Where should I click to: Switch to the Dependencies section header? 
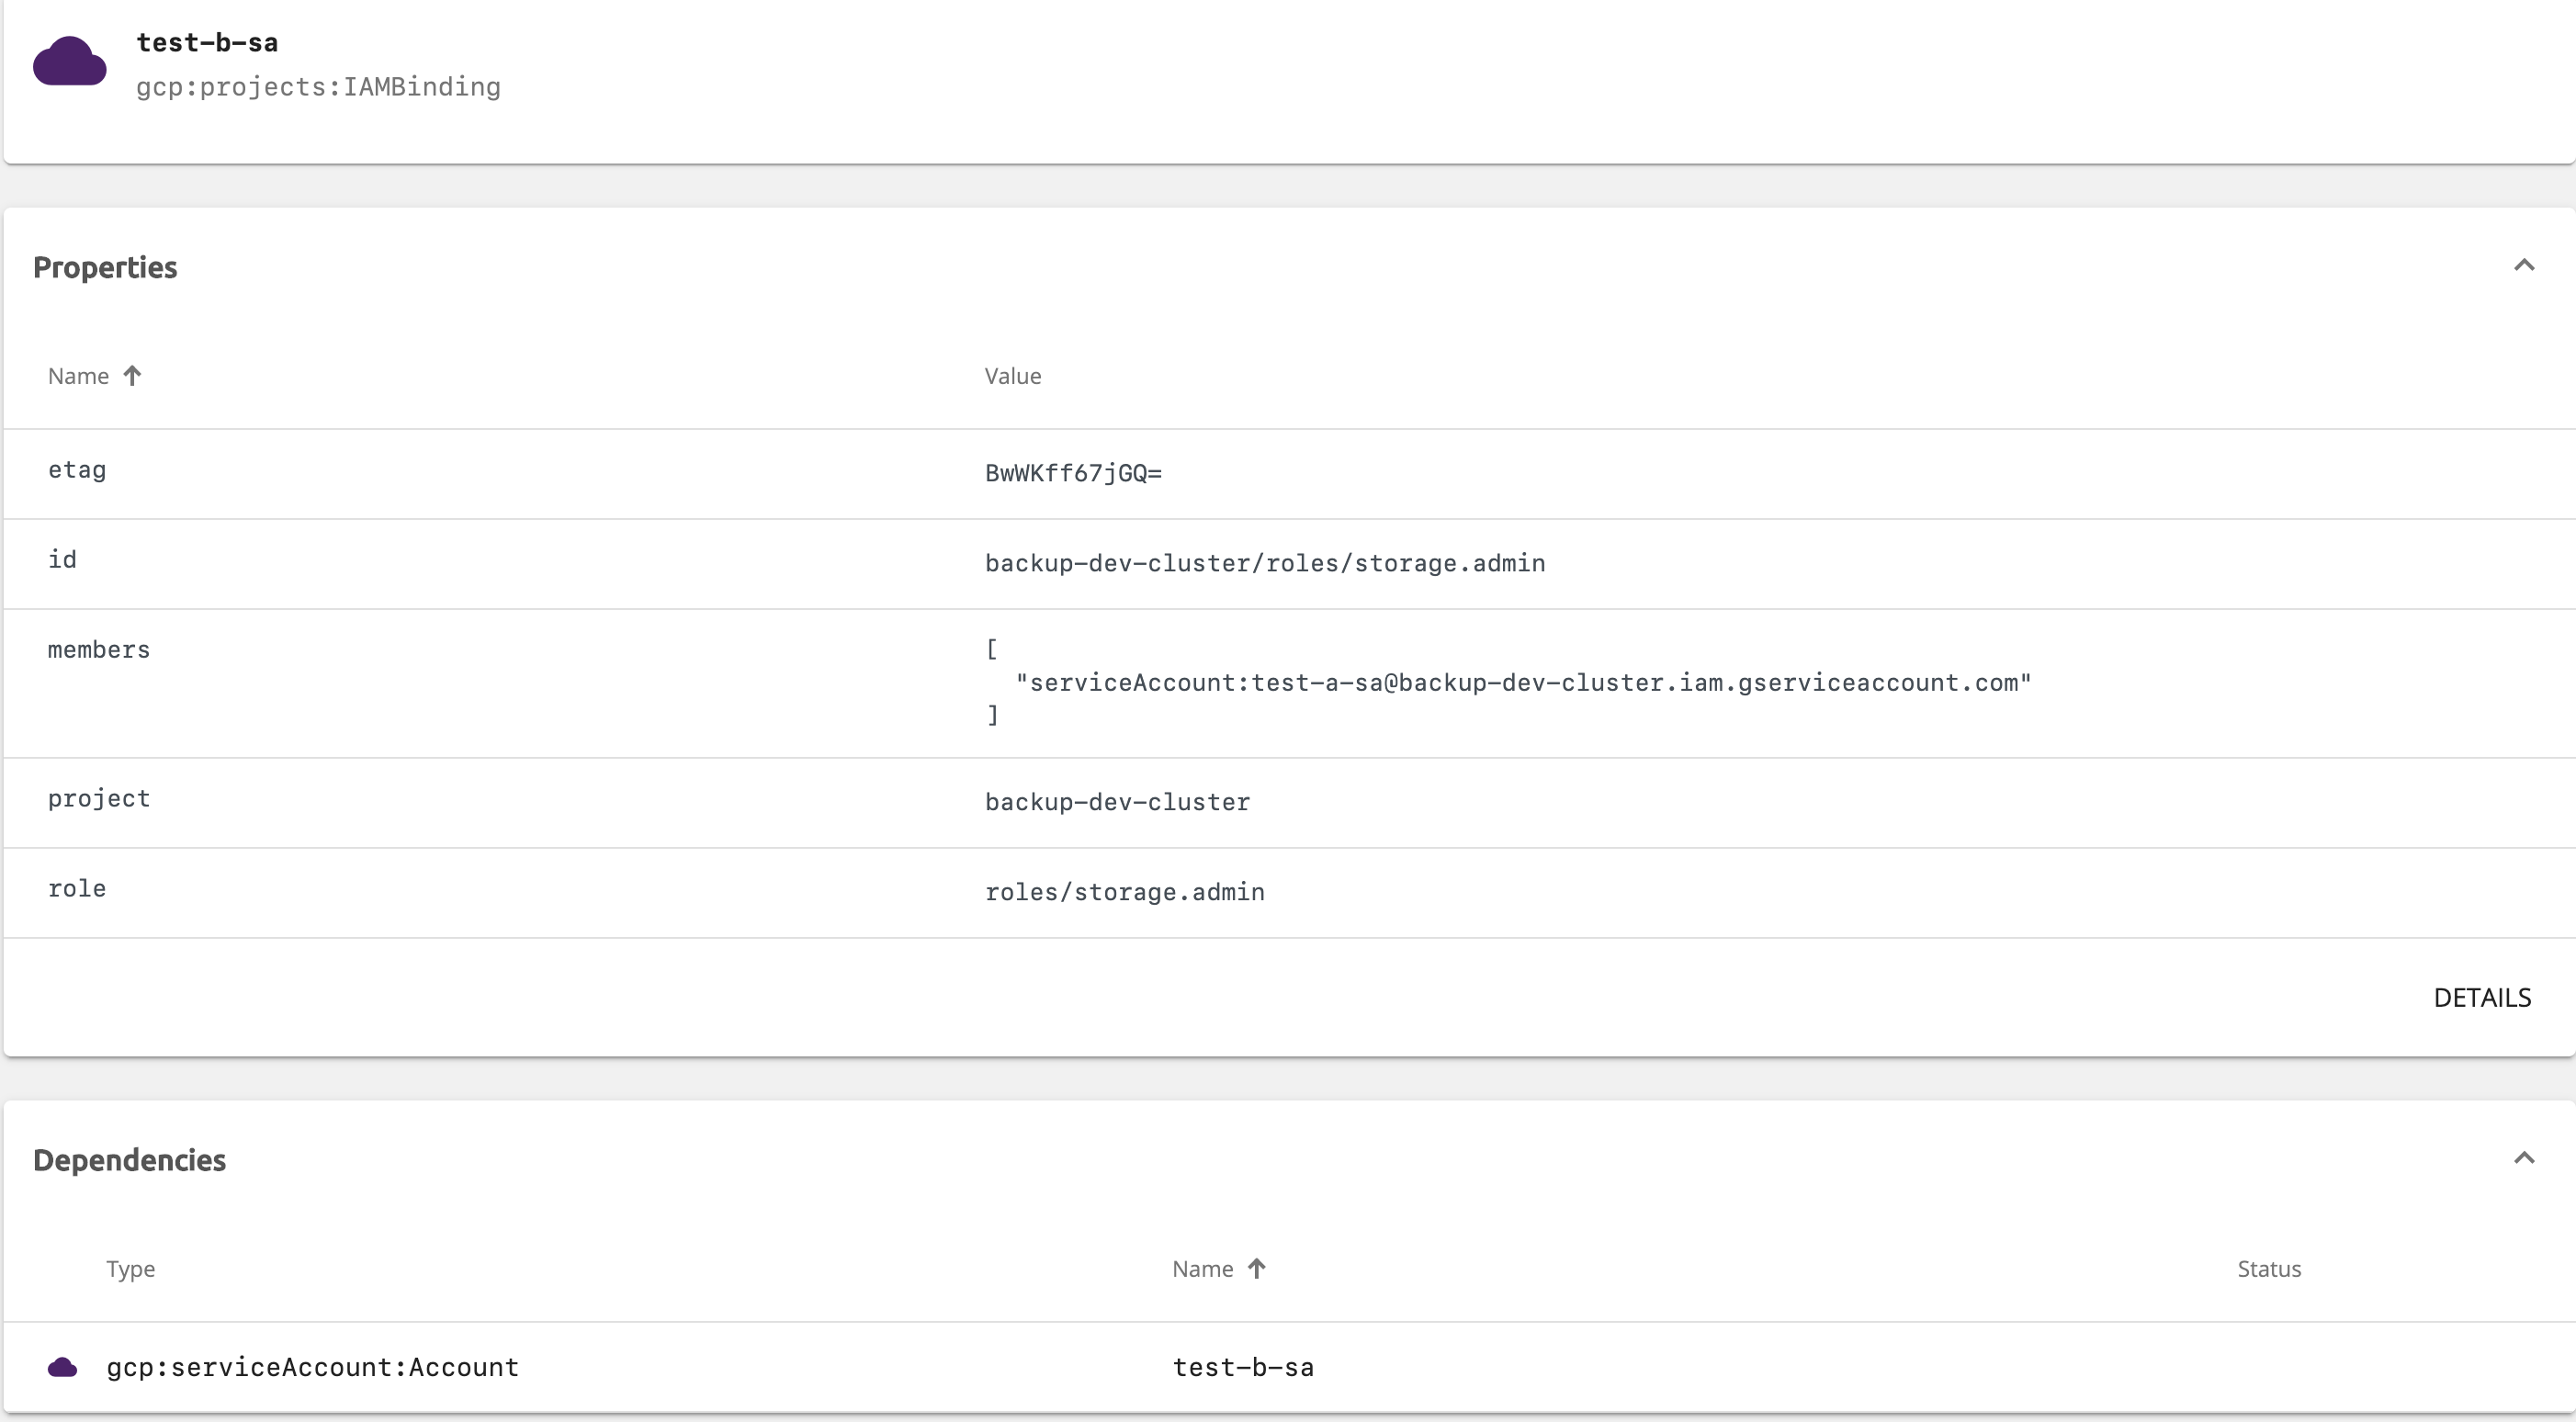pyautogui.click(x=129, y=1159)
